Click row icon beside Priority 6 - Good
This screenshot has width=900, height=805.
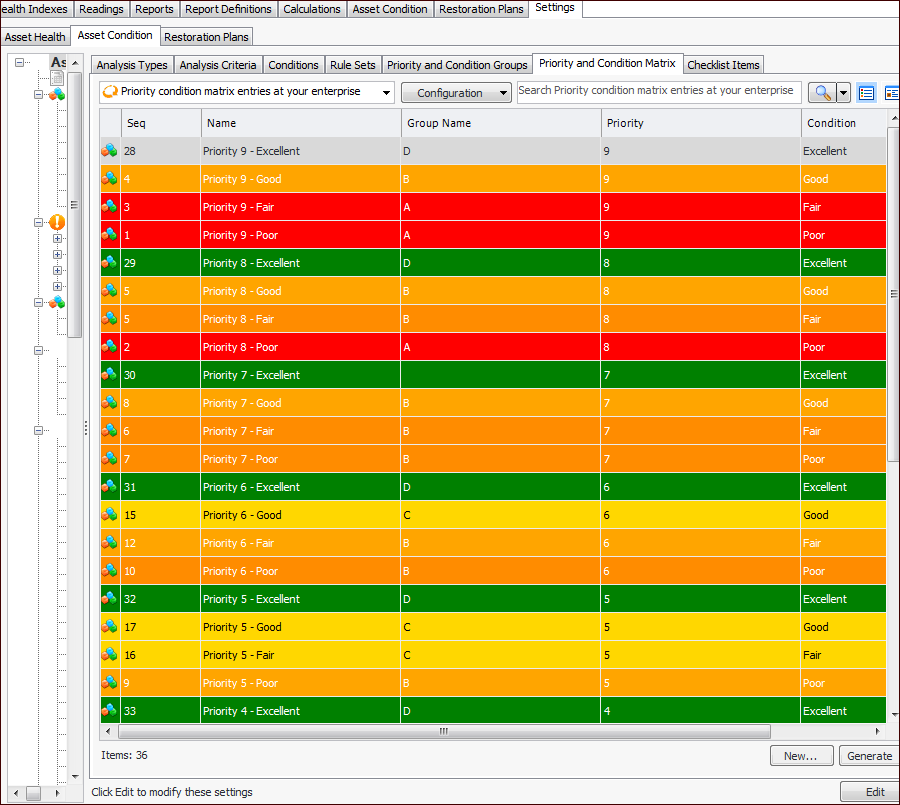click(109, 515)
